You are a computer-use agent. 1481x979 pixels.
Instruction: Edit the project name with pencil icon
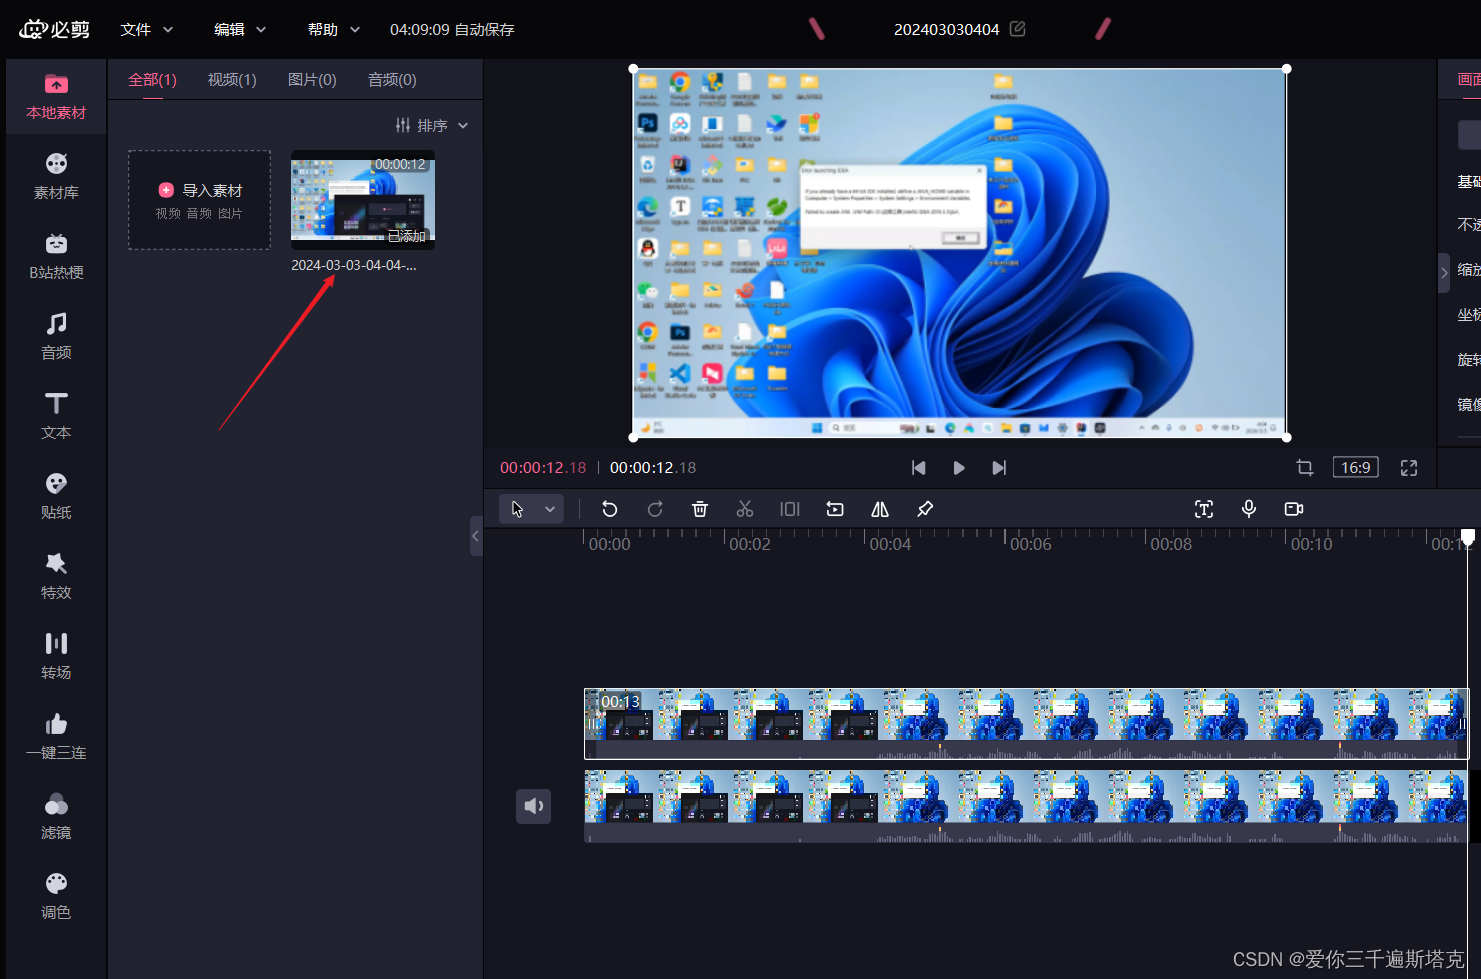[1018, 29]
